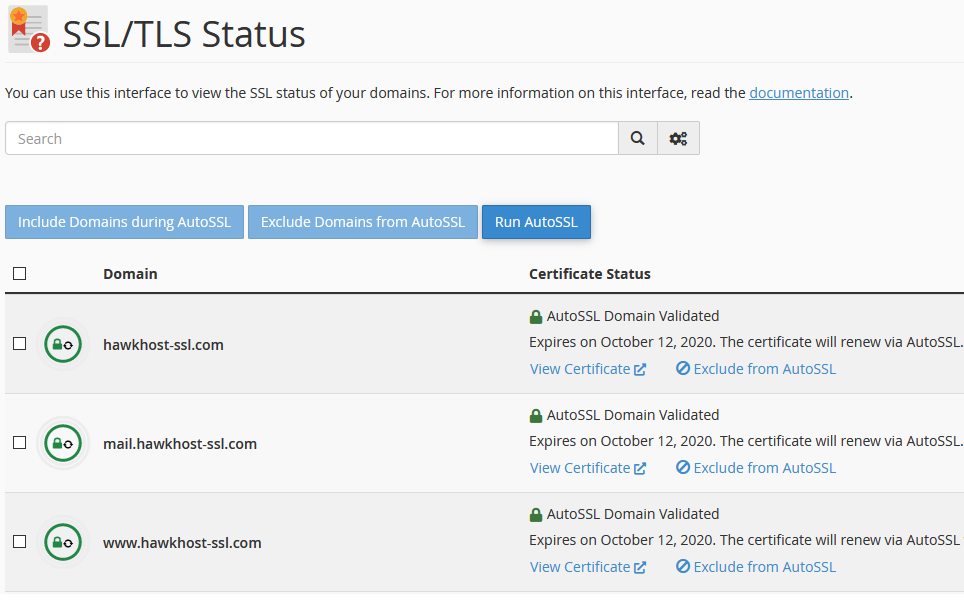Click the Run AutoSSL button
The width and height of the screenshot is (964, 600).
(x=536, y=221)
